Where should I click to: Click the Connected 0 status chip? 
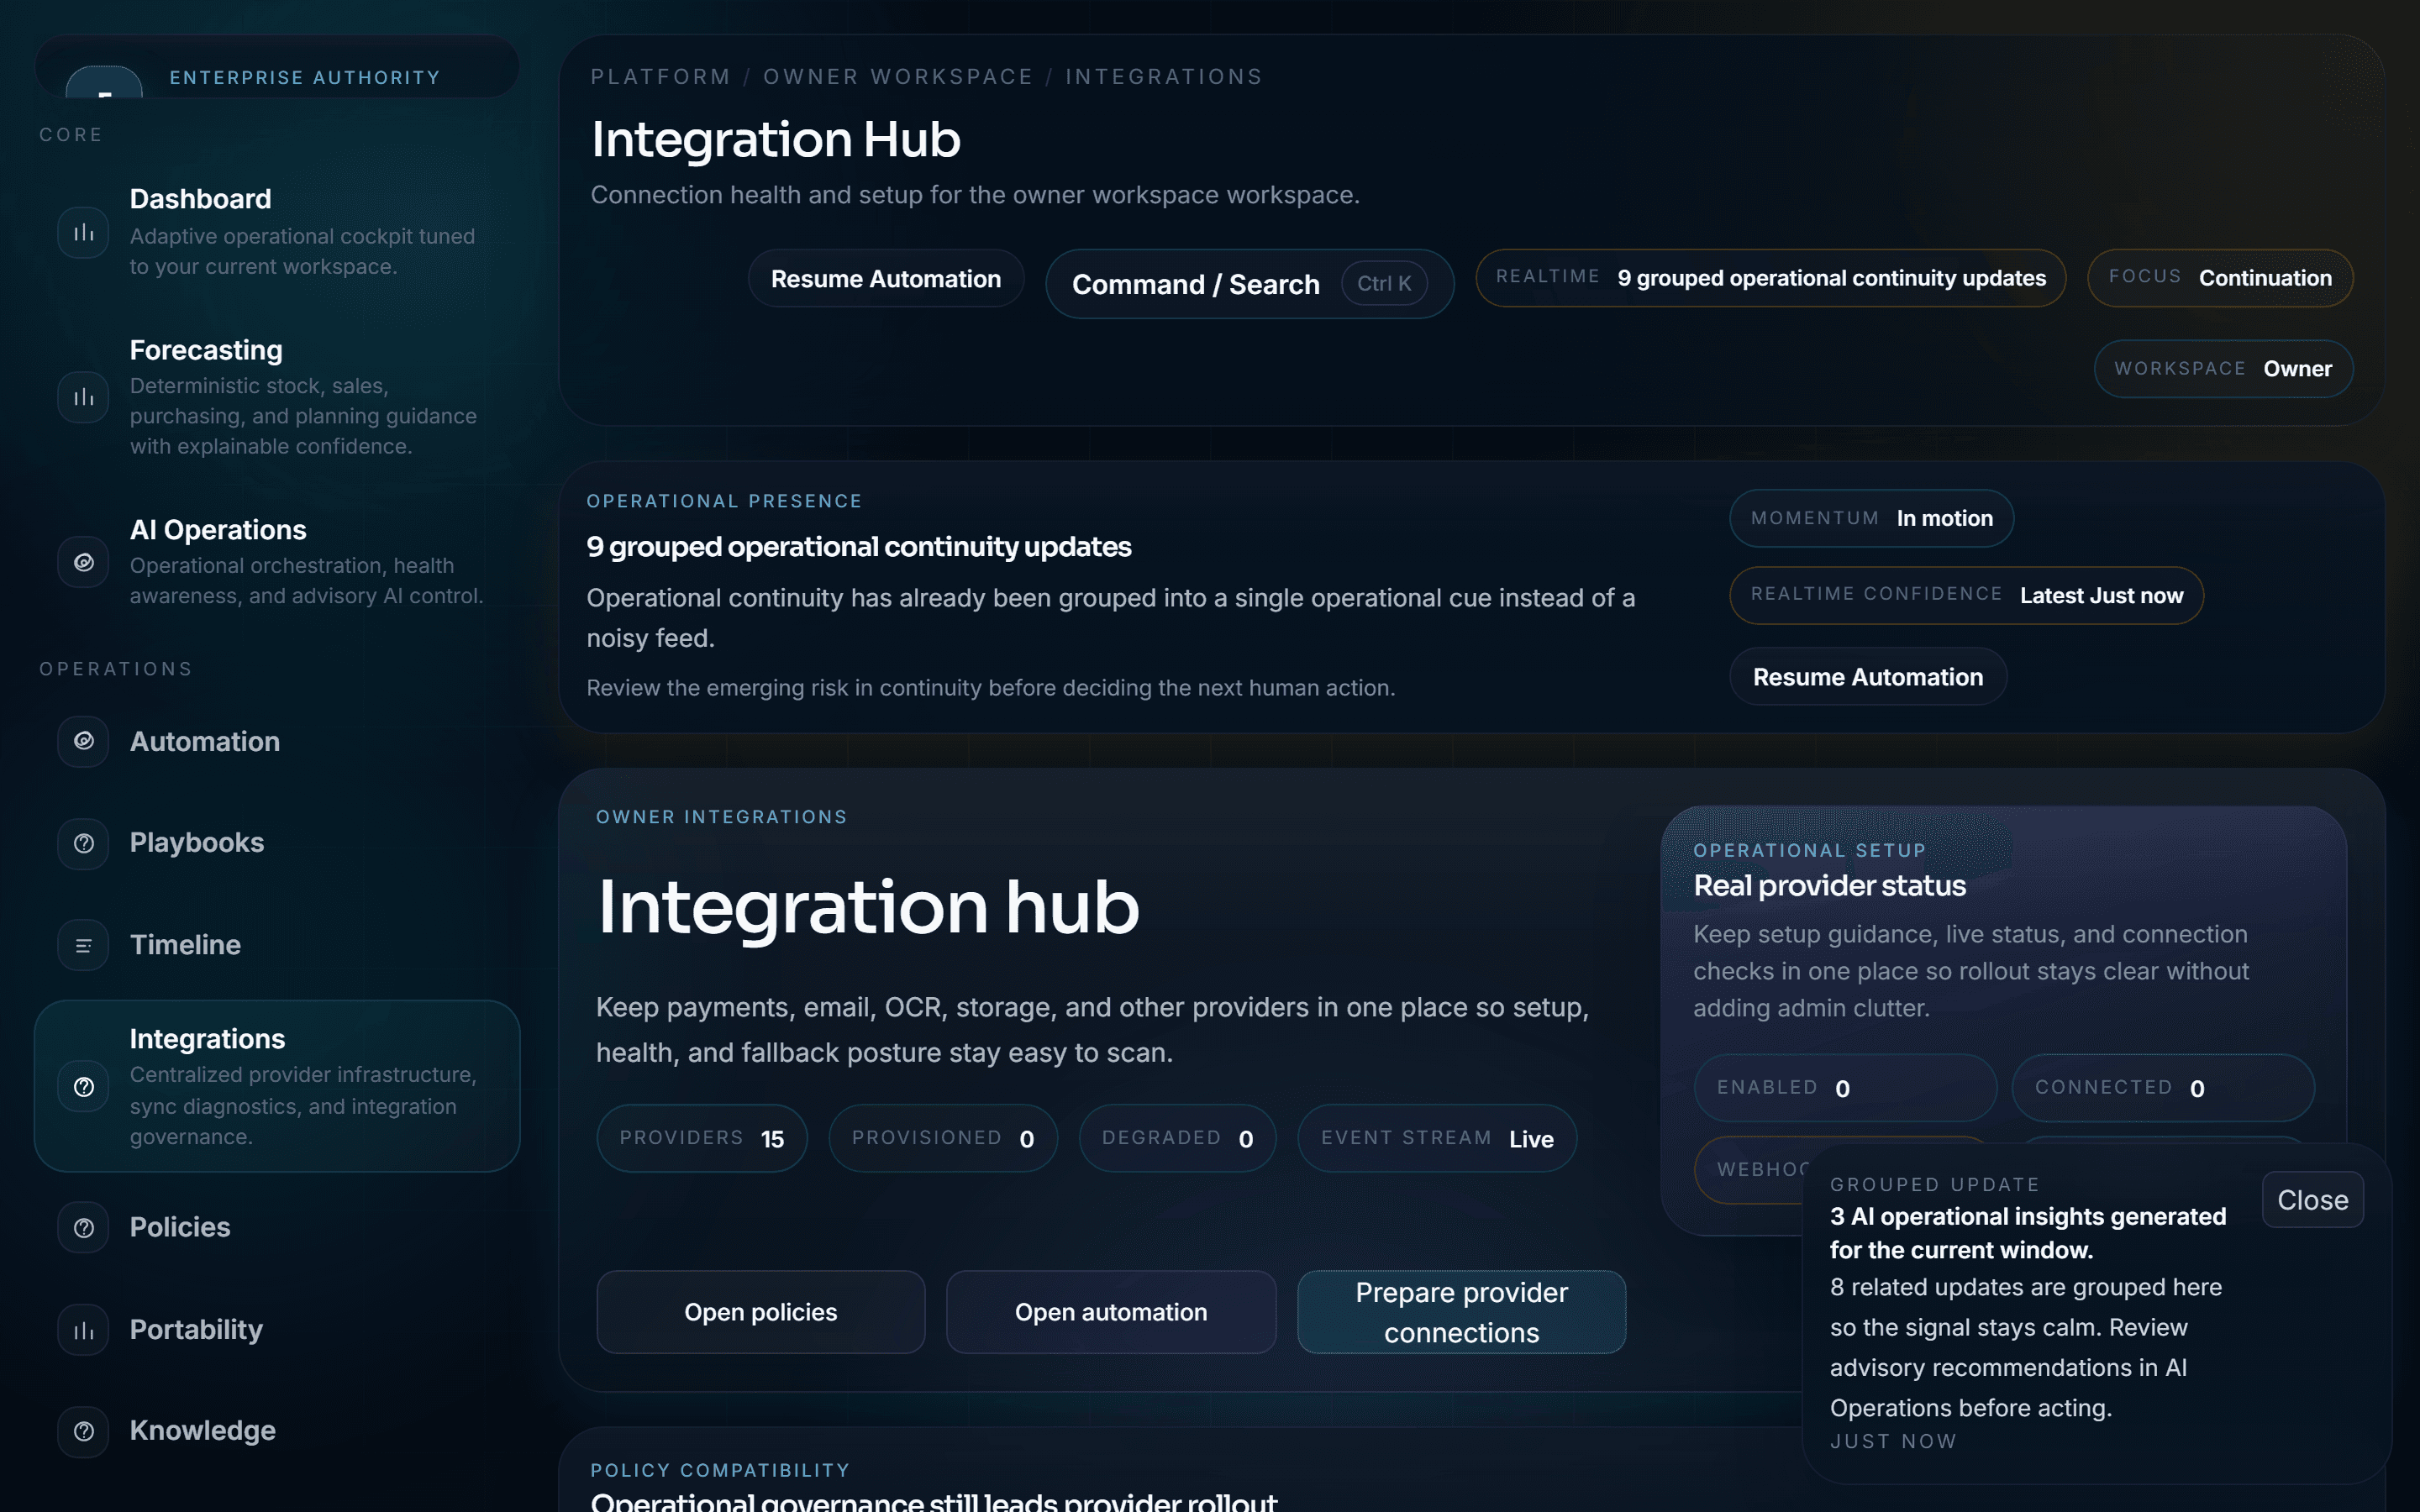2163,1088
